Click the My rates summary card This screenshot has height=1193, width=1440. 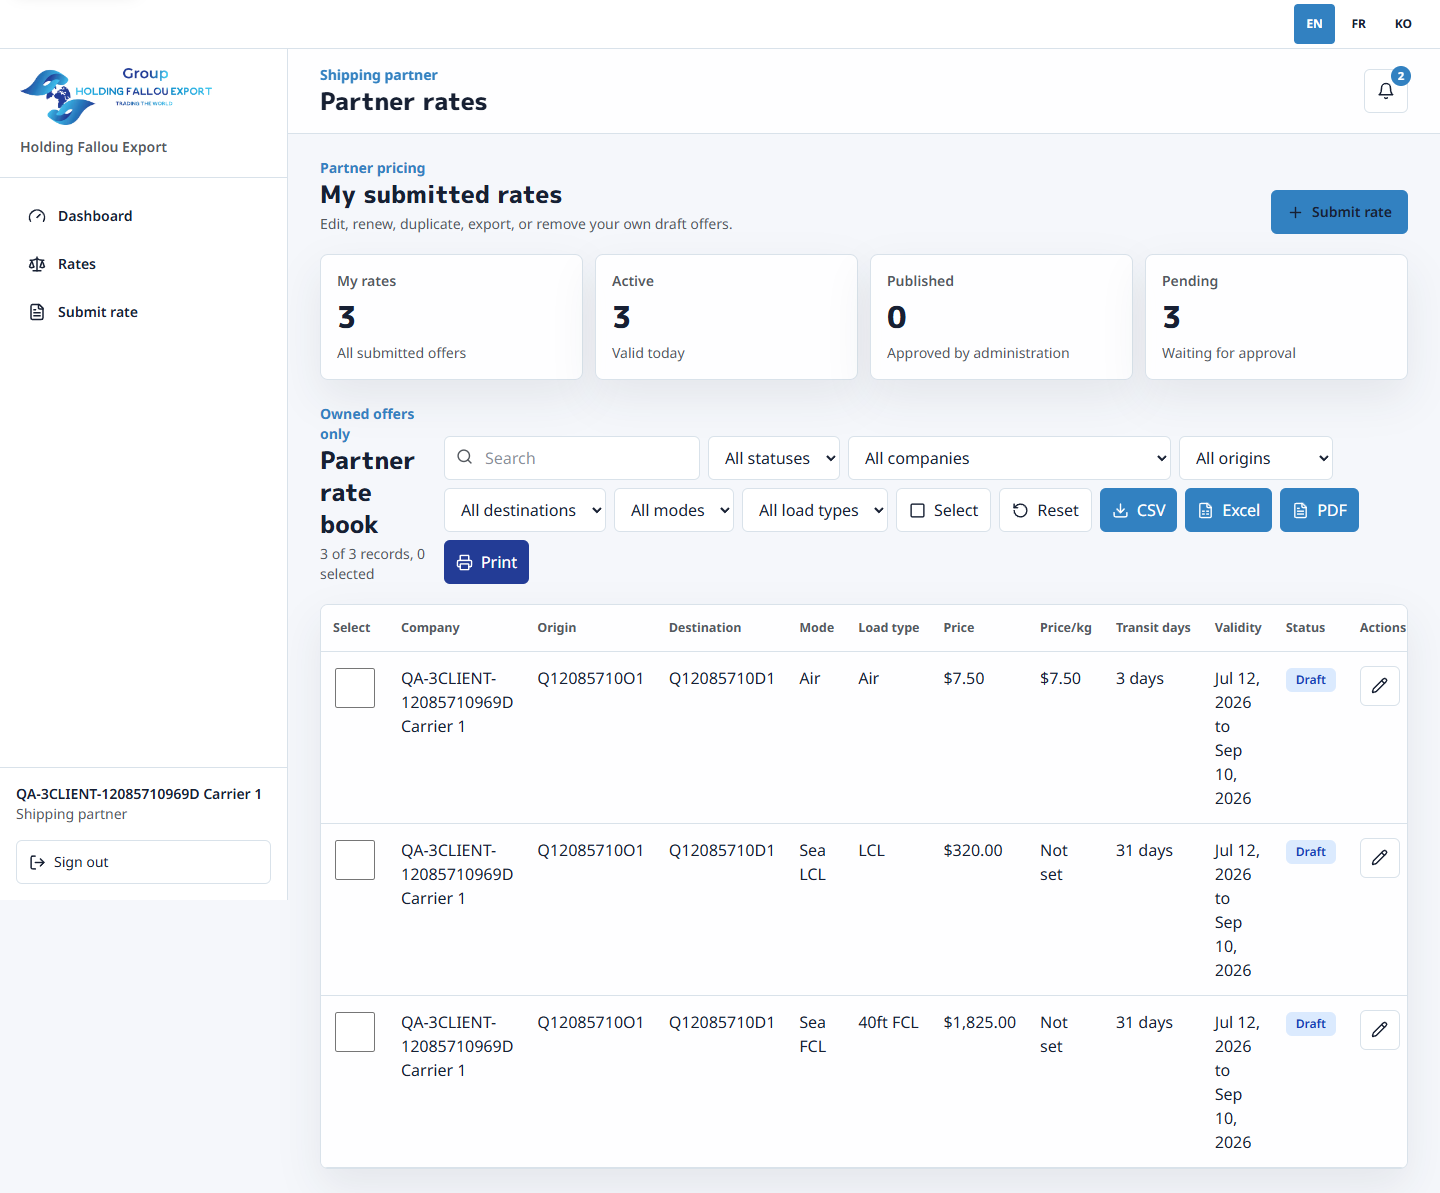(451, 317)
